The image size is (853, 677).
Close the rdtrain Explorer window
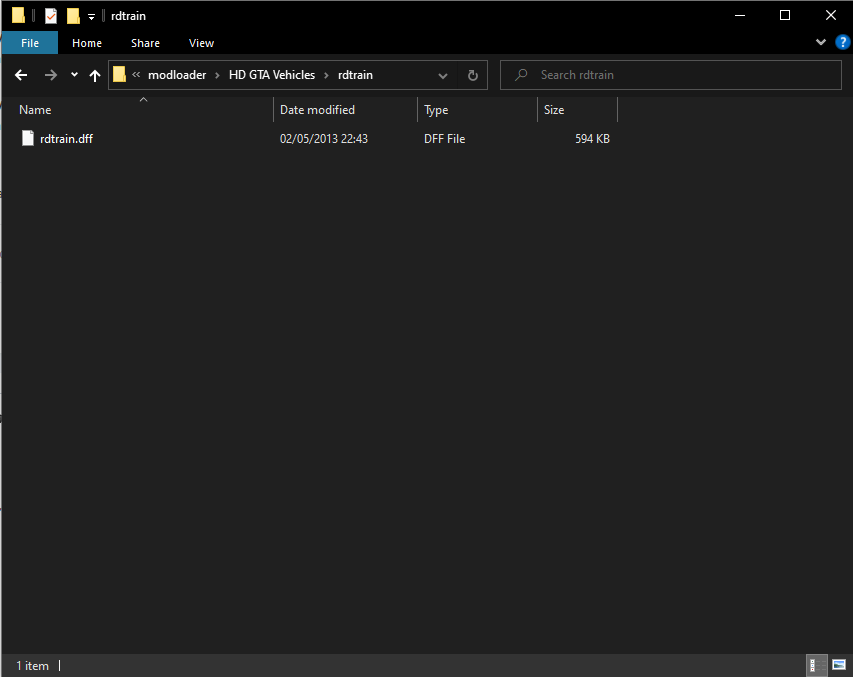[831, 16]
